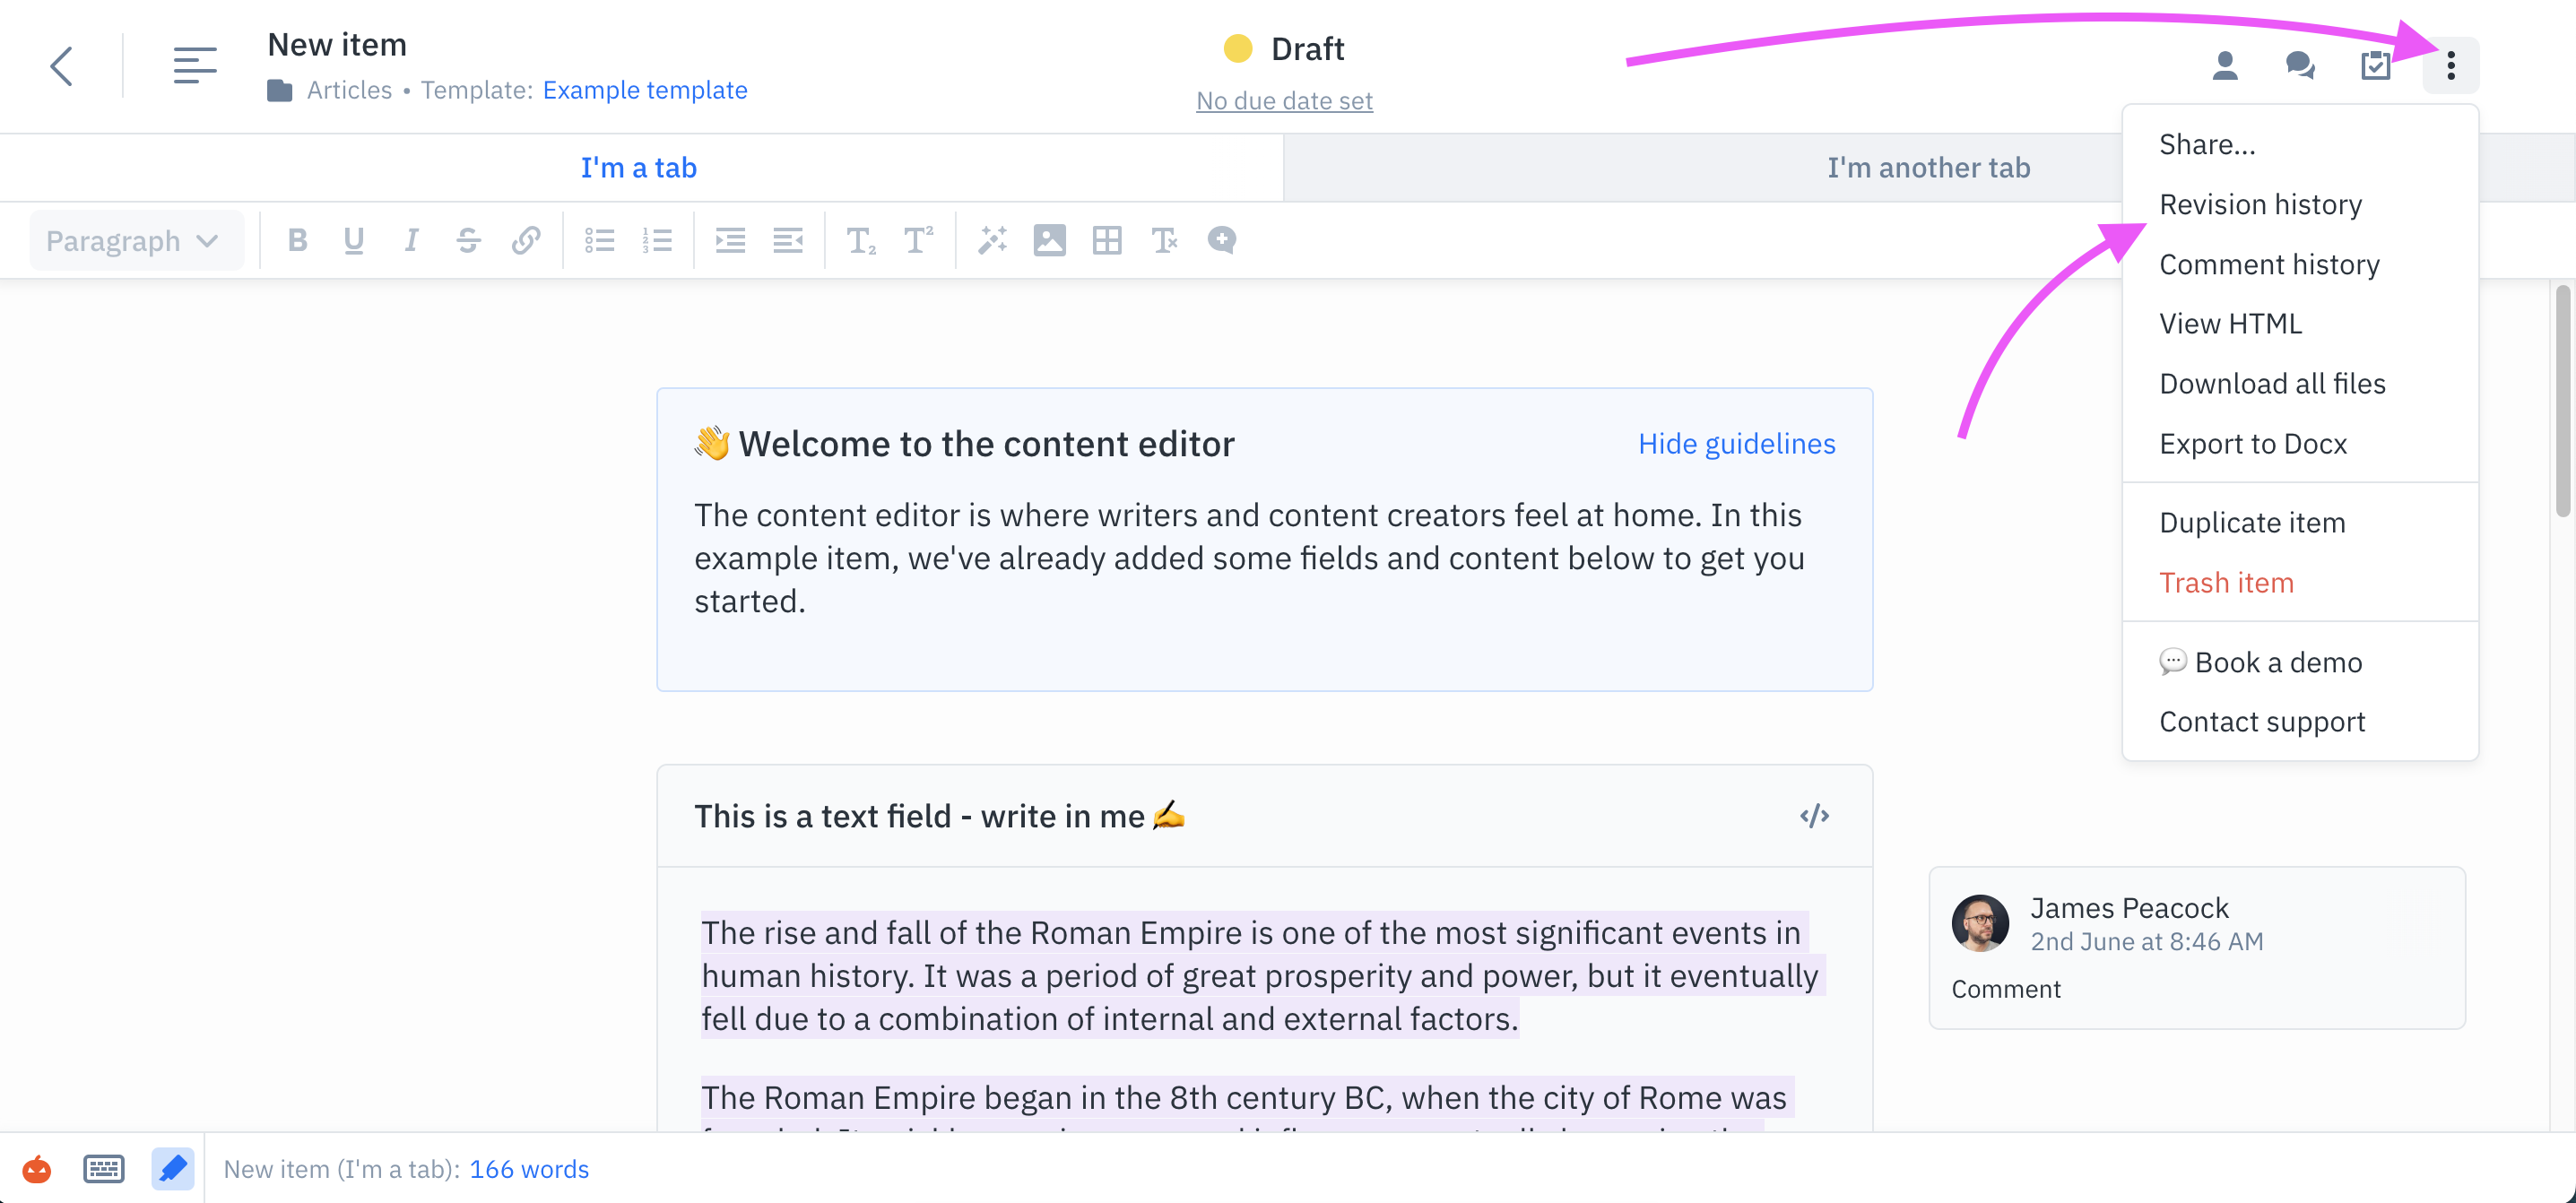Click the Hide guidelines link
The image size is (2576, 1203).
[x=1737, y=443]
